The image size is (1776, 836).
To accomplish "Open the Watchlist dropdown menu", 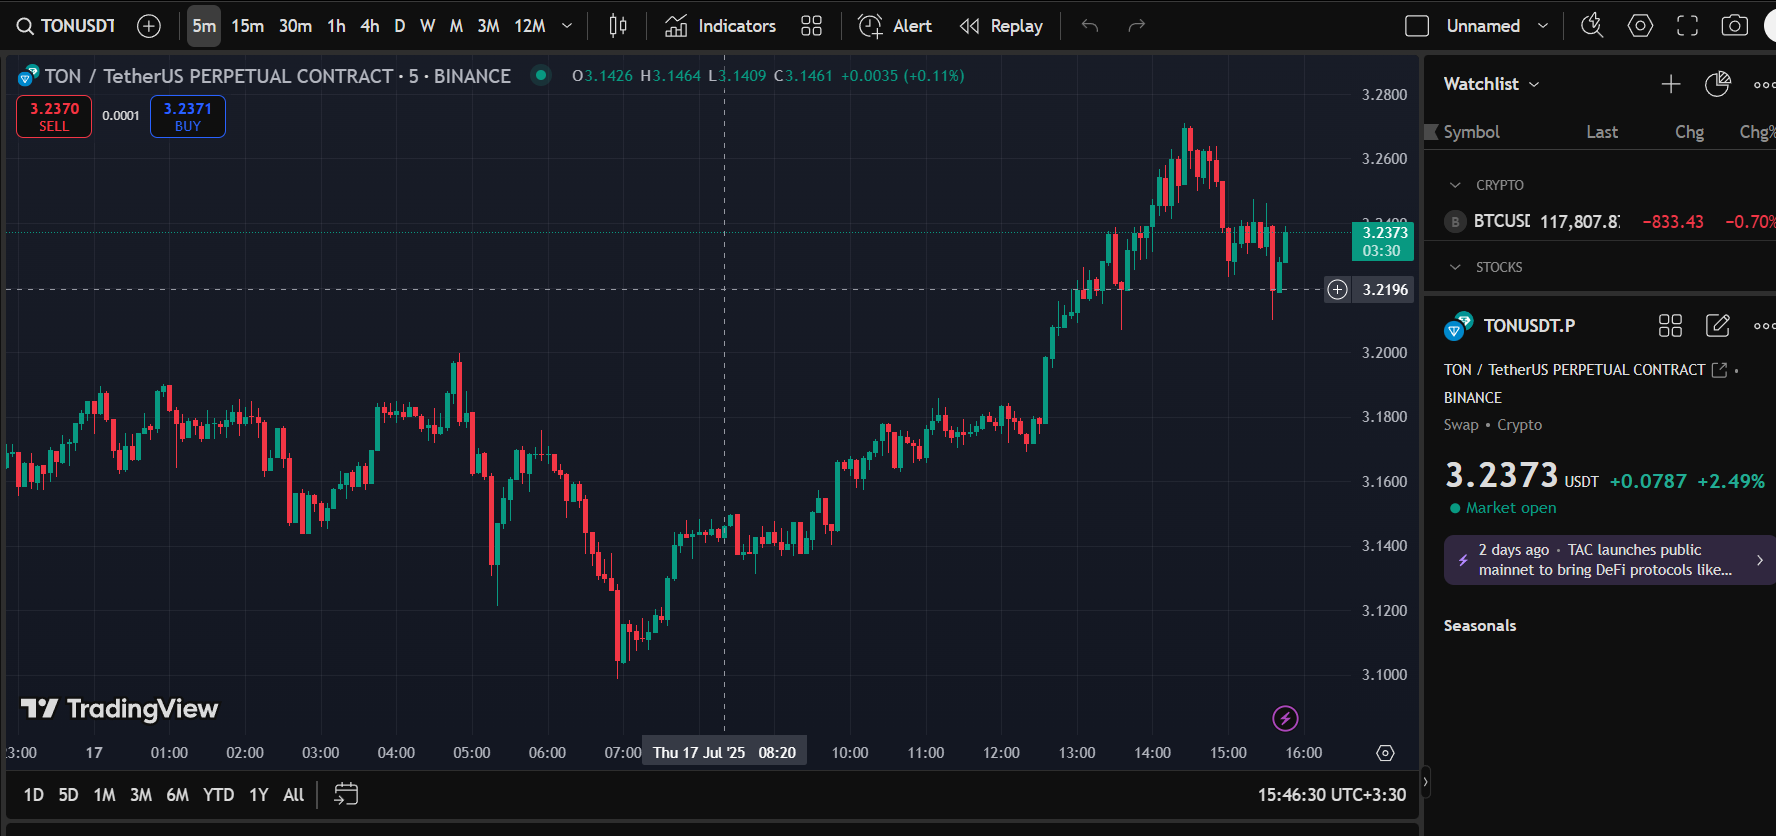I will (1491, 84).
